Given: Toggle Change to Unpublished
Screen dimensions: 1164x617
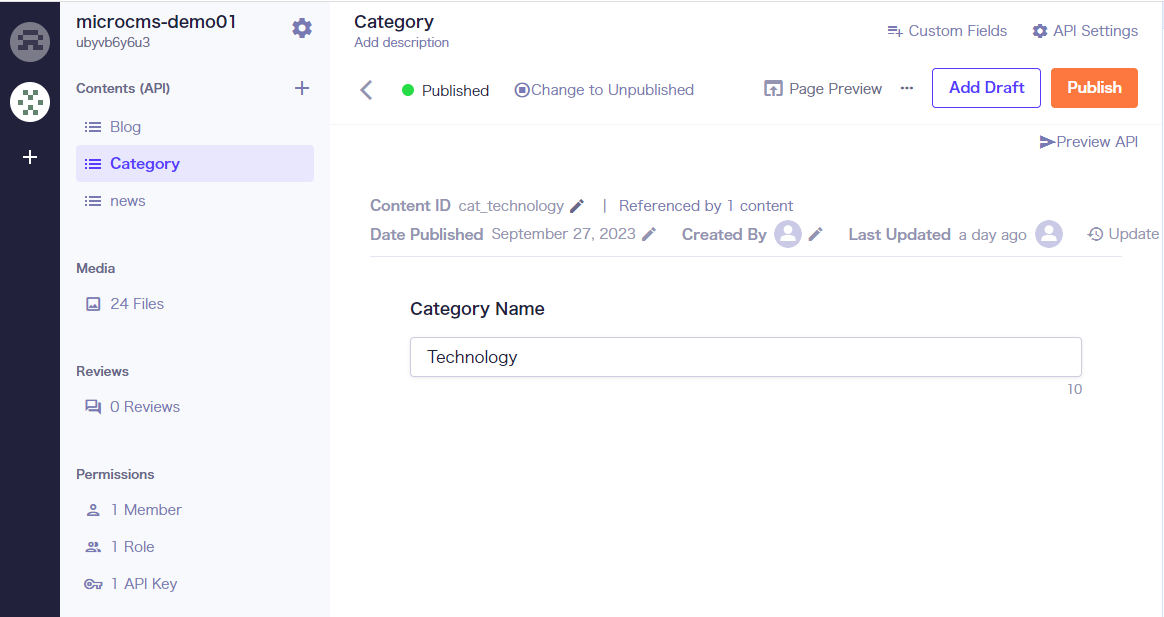Looking at the screenshot, I should pyautogui.click(x=604, y=90).
